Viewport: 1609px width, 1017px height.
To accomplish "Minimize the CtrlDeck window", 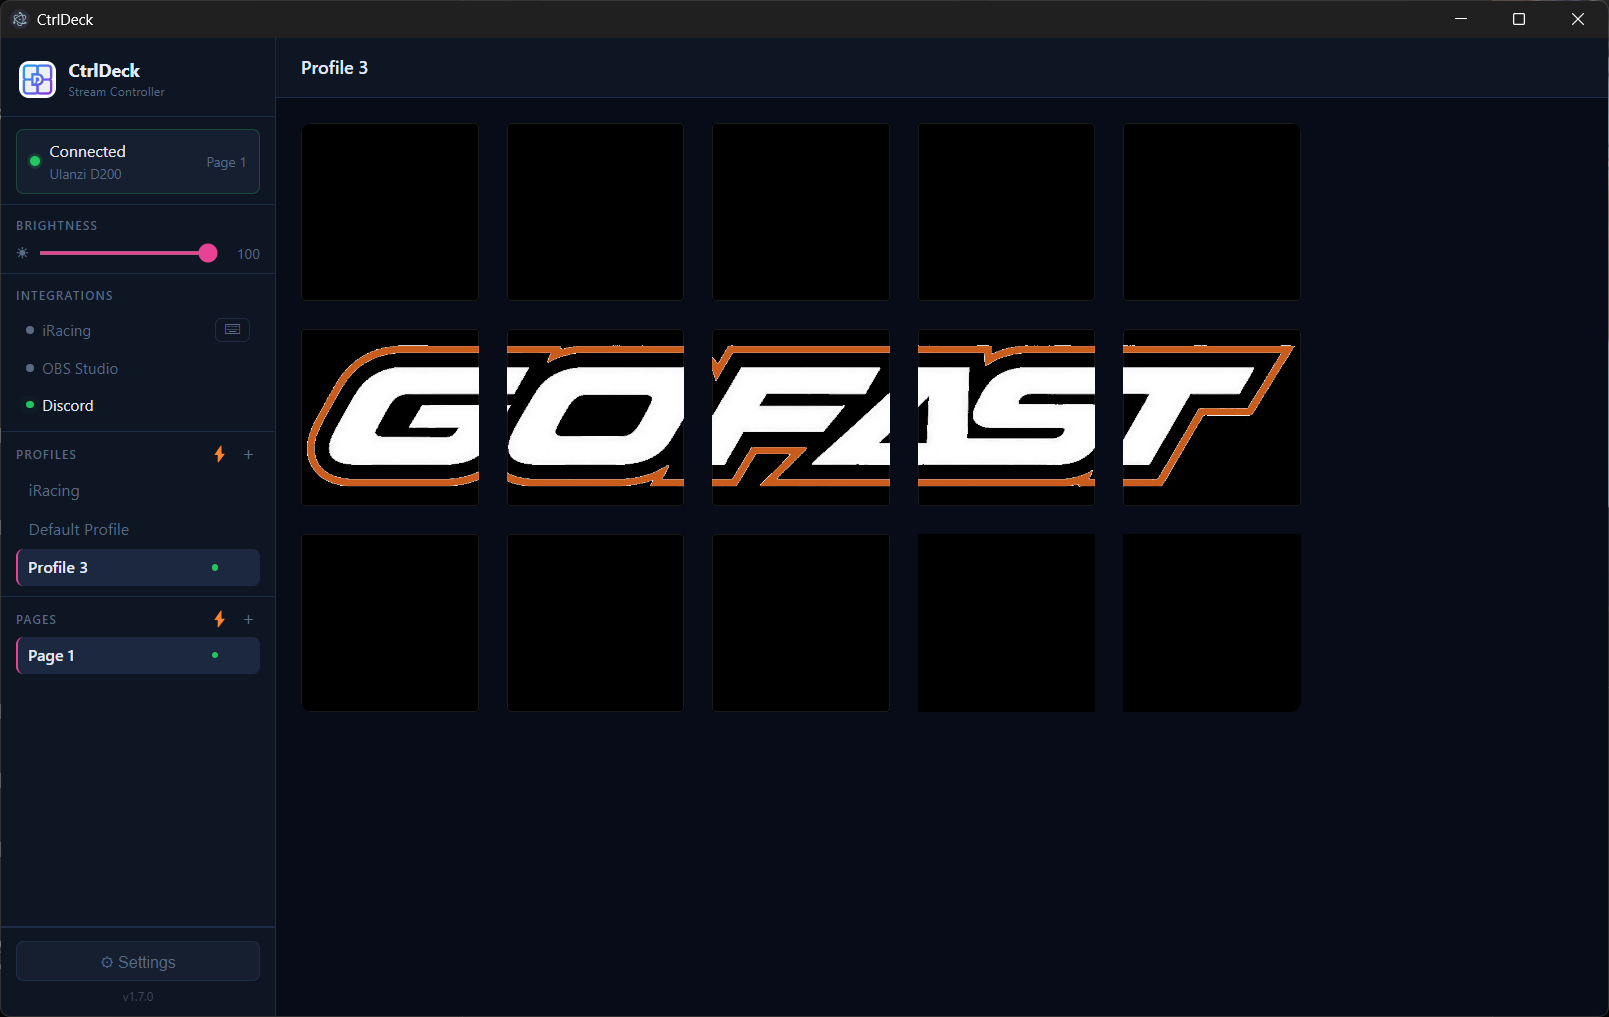I will (1461, 19).
